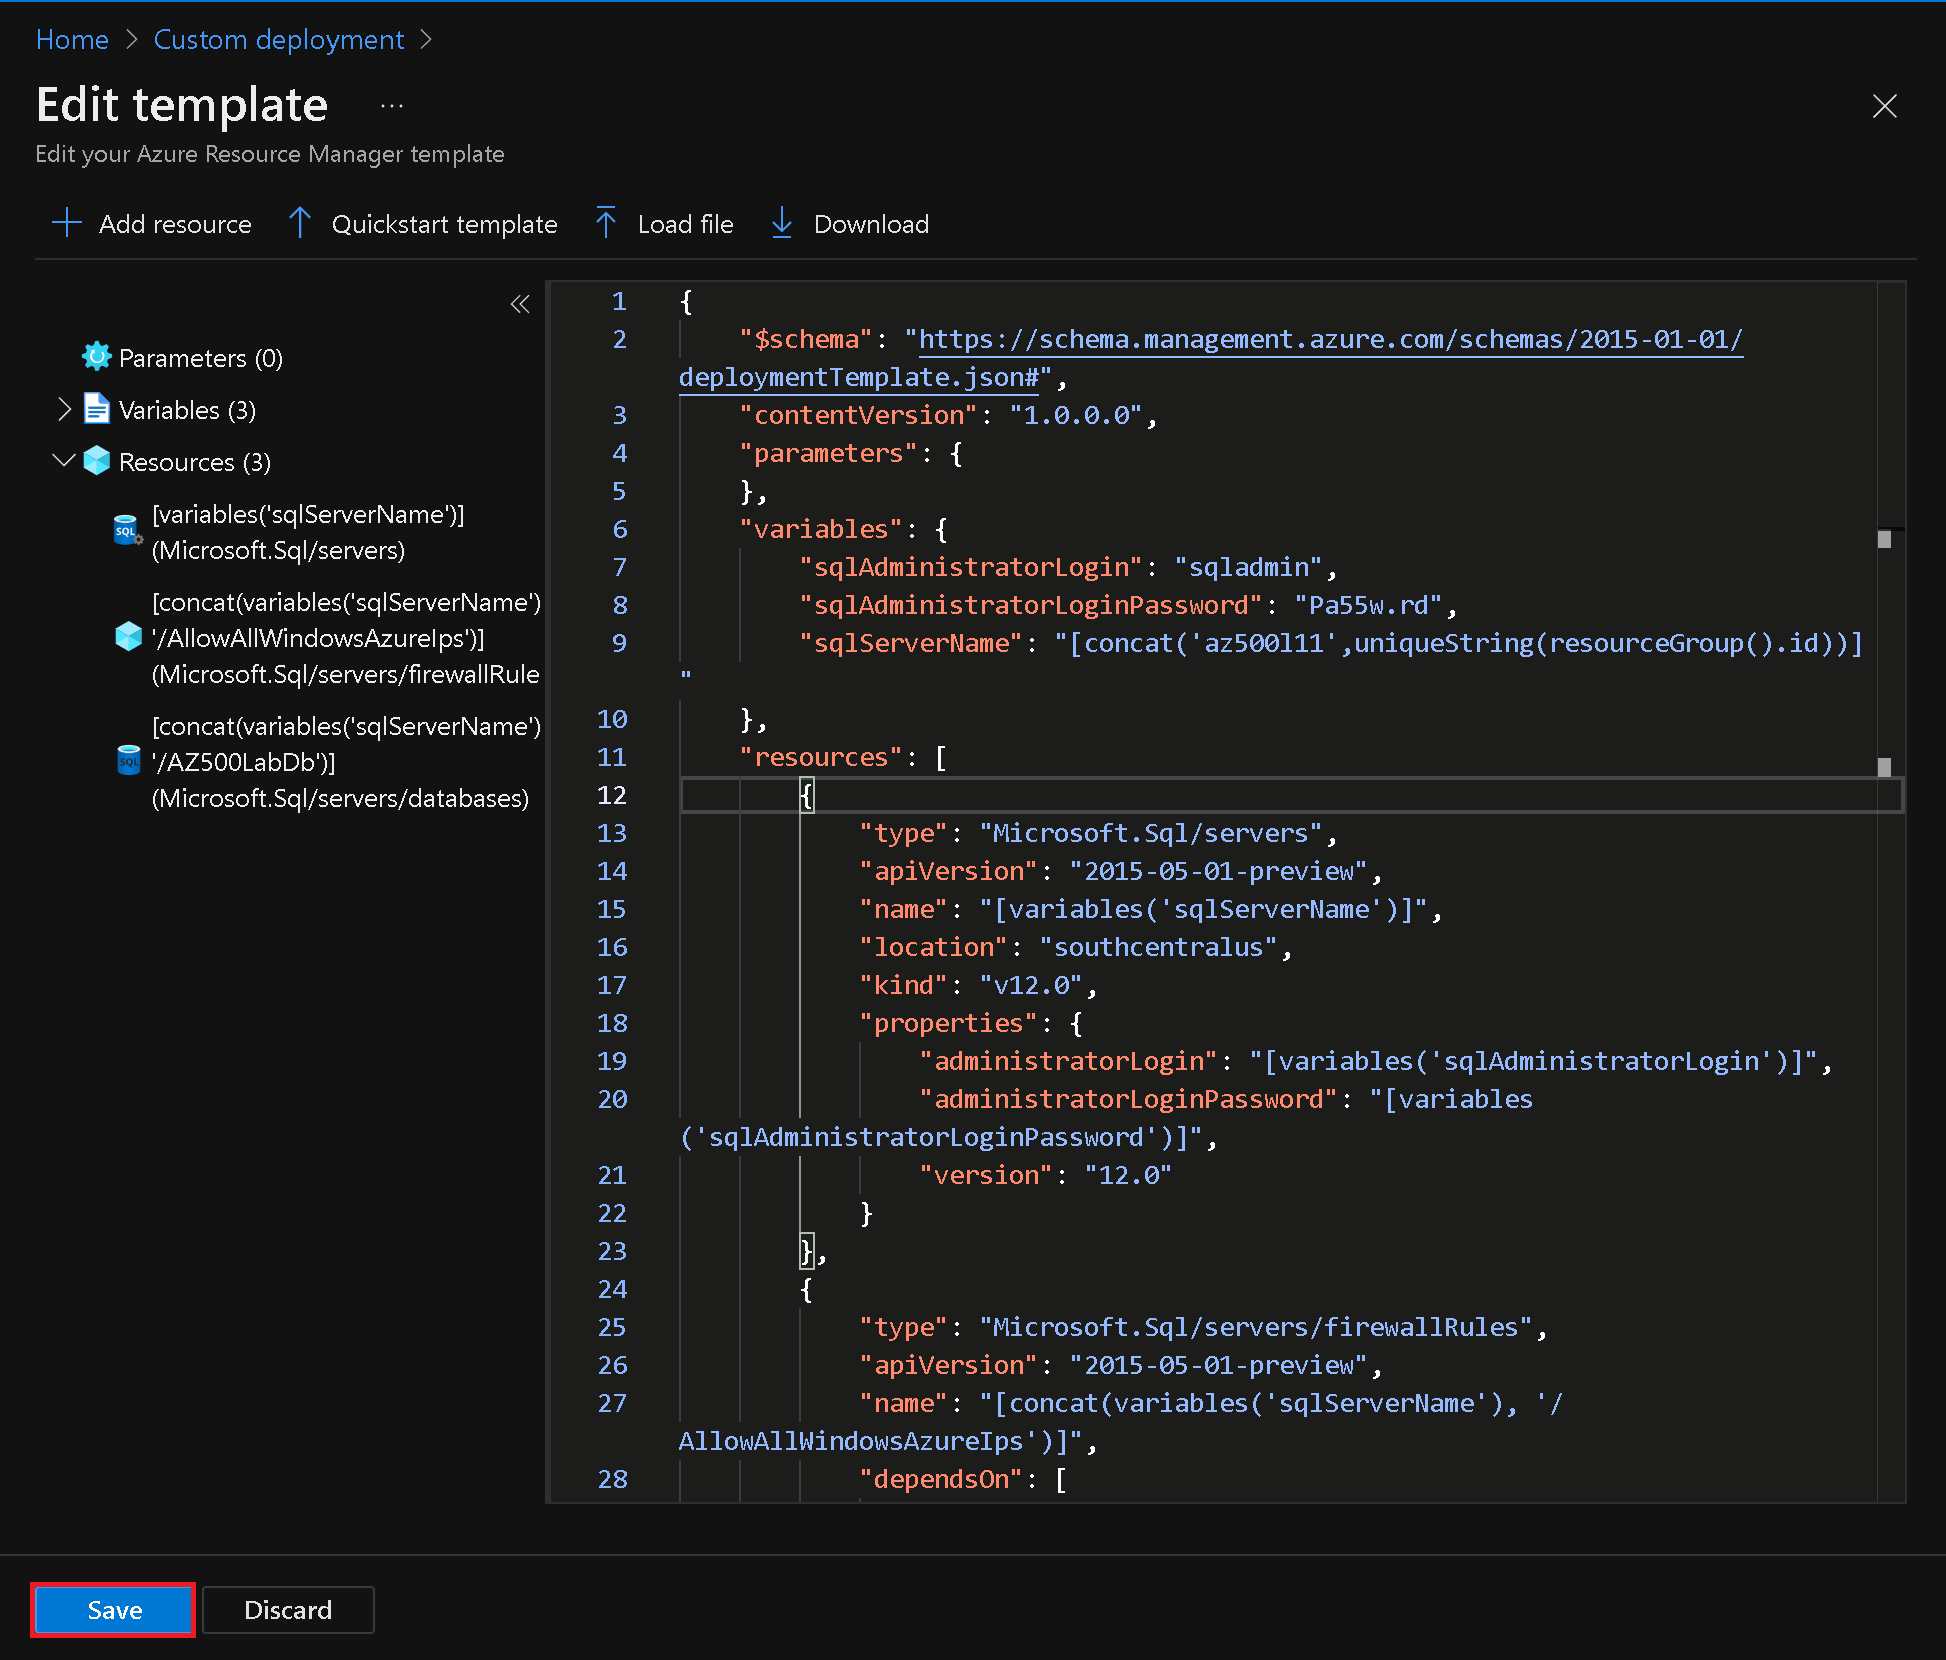1946x1660 pixels.
Task: Click the Discard button
Action: [x=288, y=1610]
